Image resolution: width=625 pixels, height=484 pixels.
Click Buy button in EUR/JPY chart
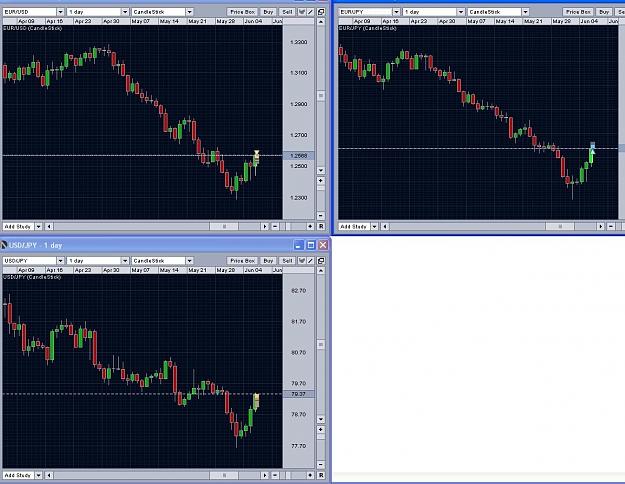click(x=604, y=12)
